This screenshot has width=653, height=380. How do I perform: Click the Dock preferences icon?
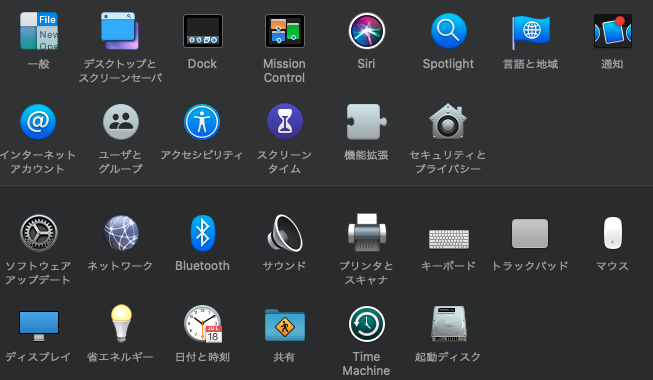[x=202, y=31]
